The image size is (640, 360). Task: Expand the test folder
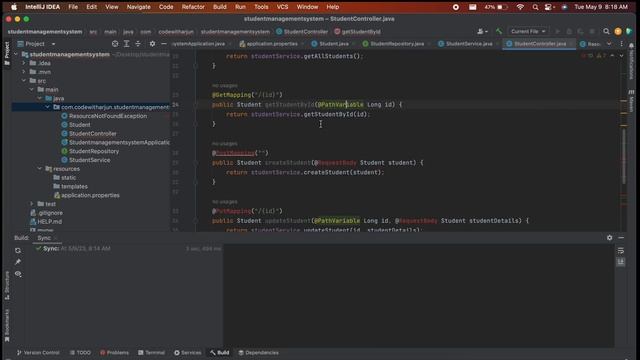[x=31, y=204]
